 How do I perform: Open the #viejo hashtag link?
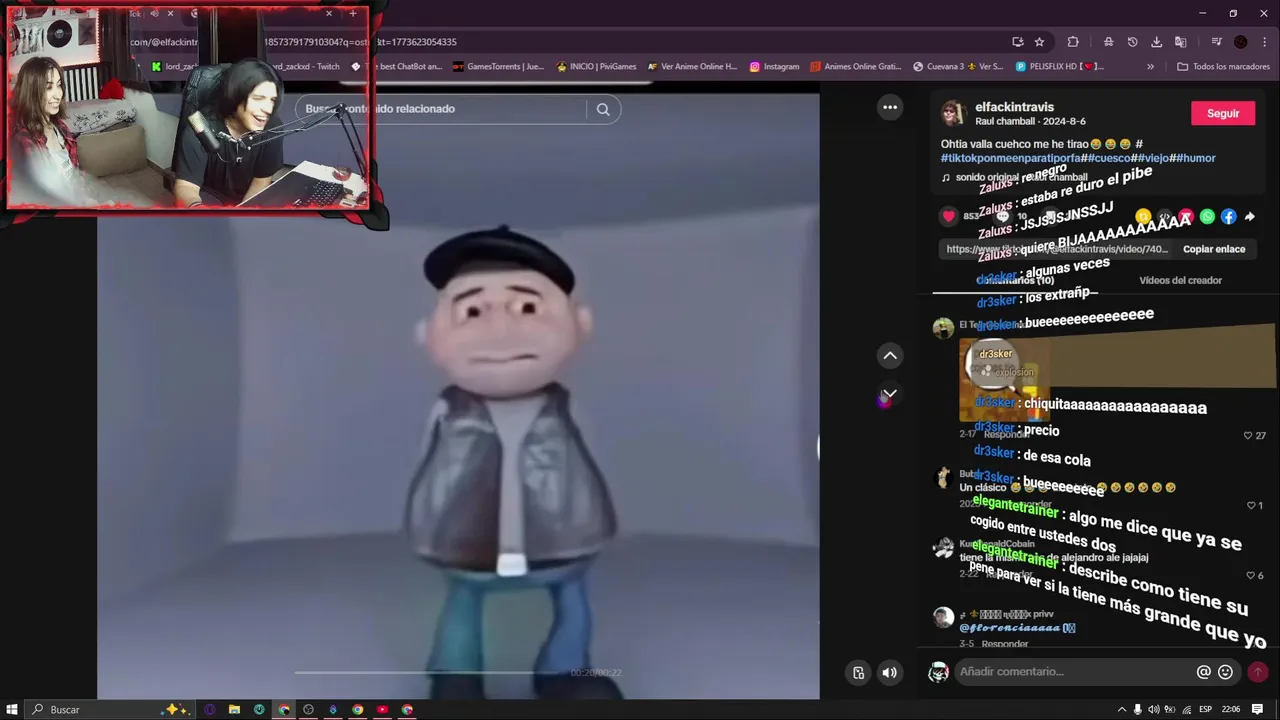point(1154,158)
